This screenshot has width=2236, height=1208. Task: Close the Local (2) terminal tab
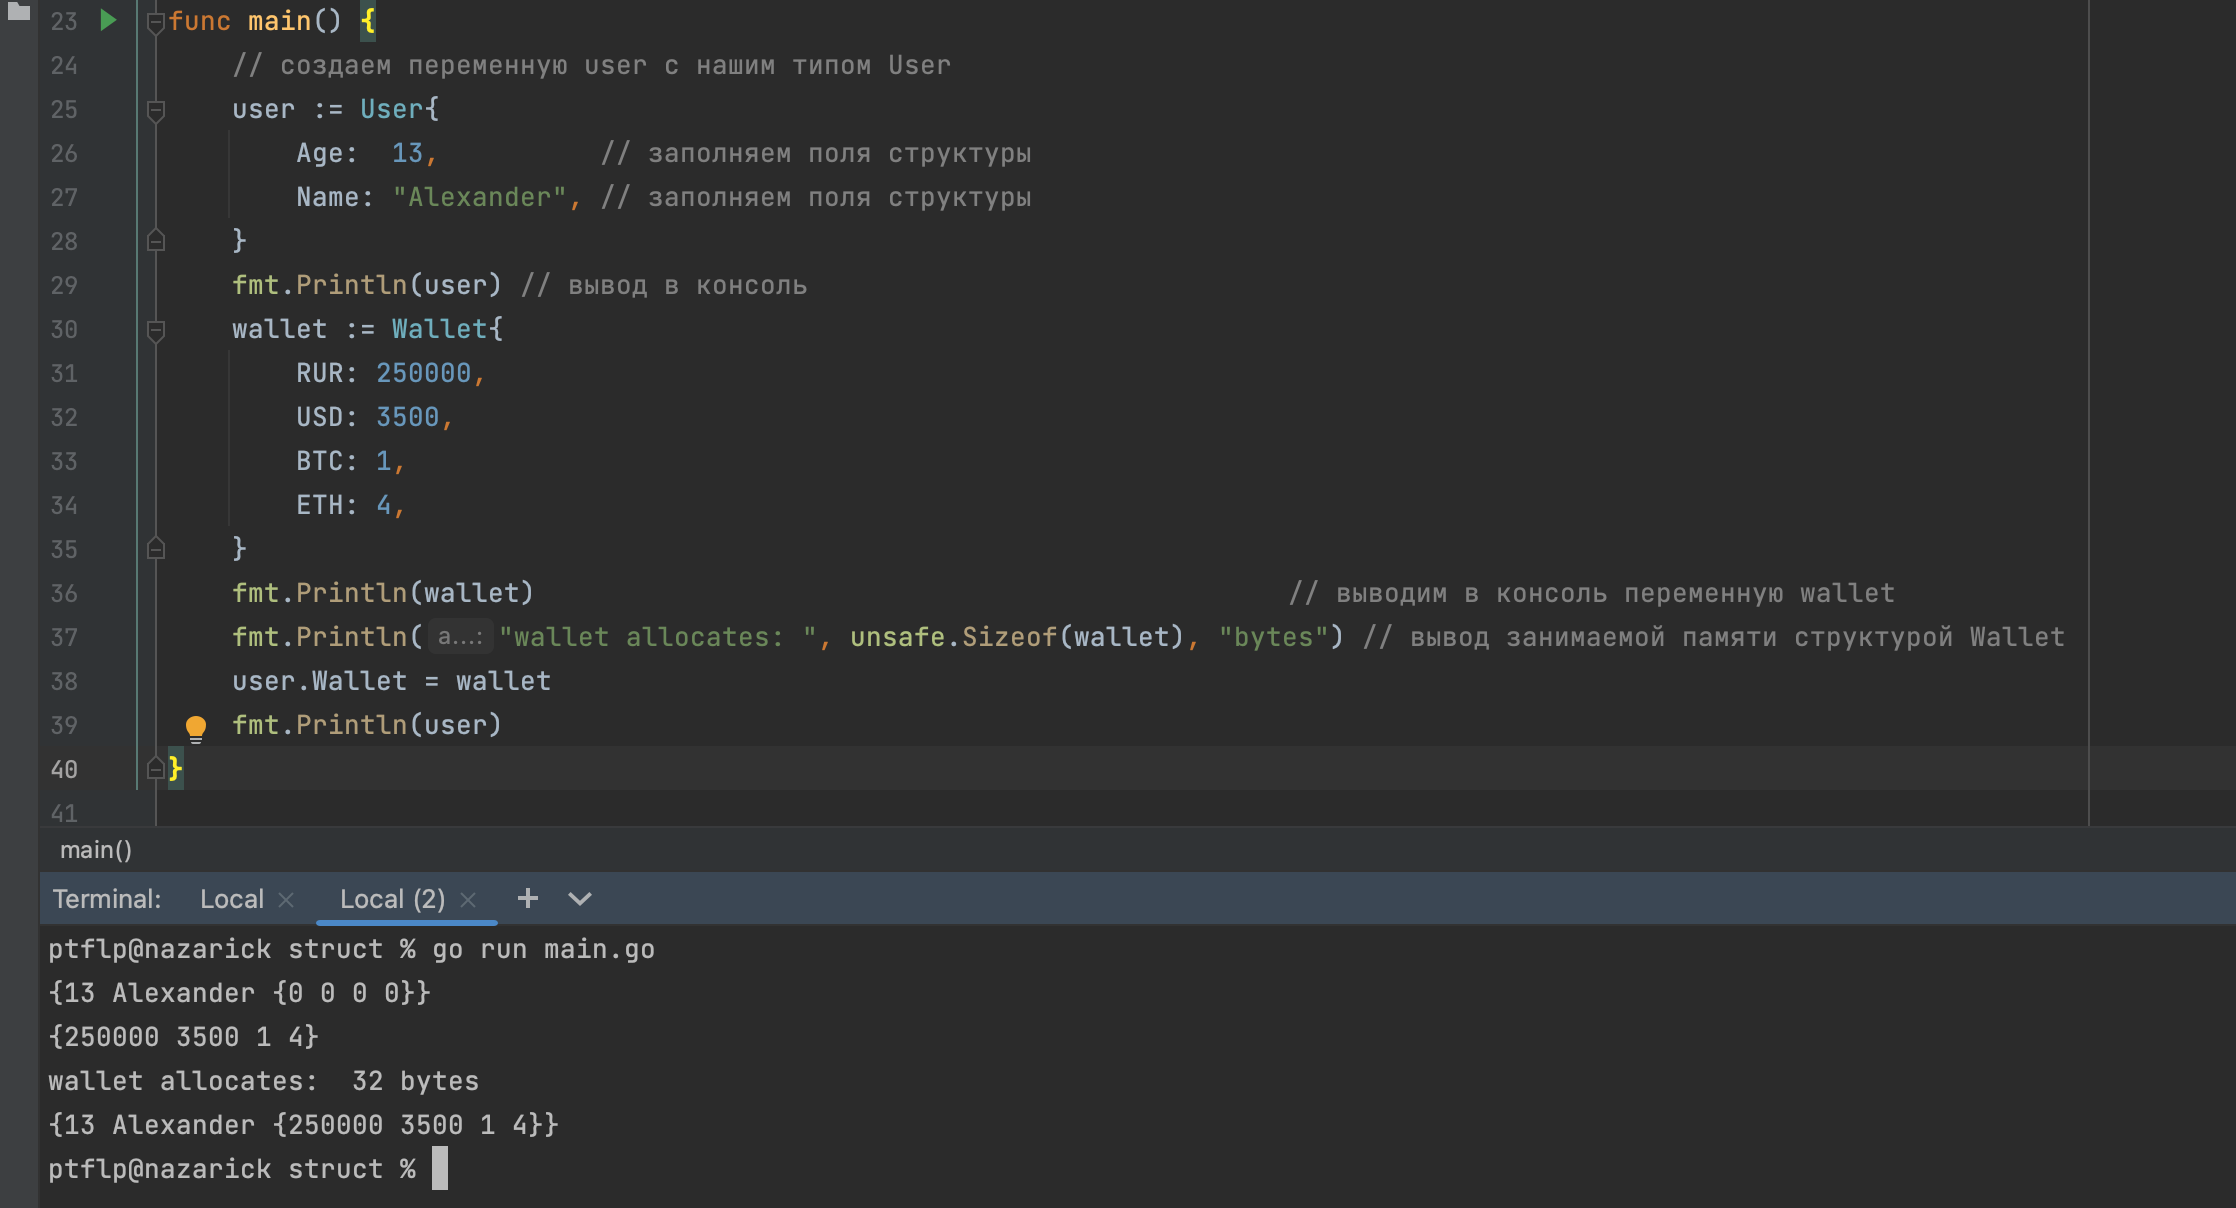[468, 899]
